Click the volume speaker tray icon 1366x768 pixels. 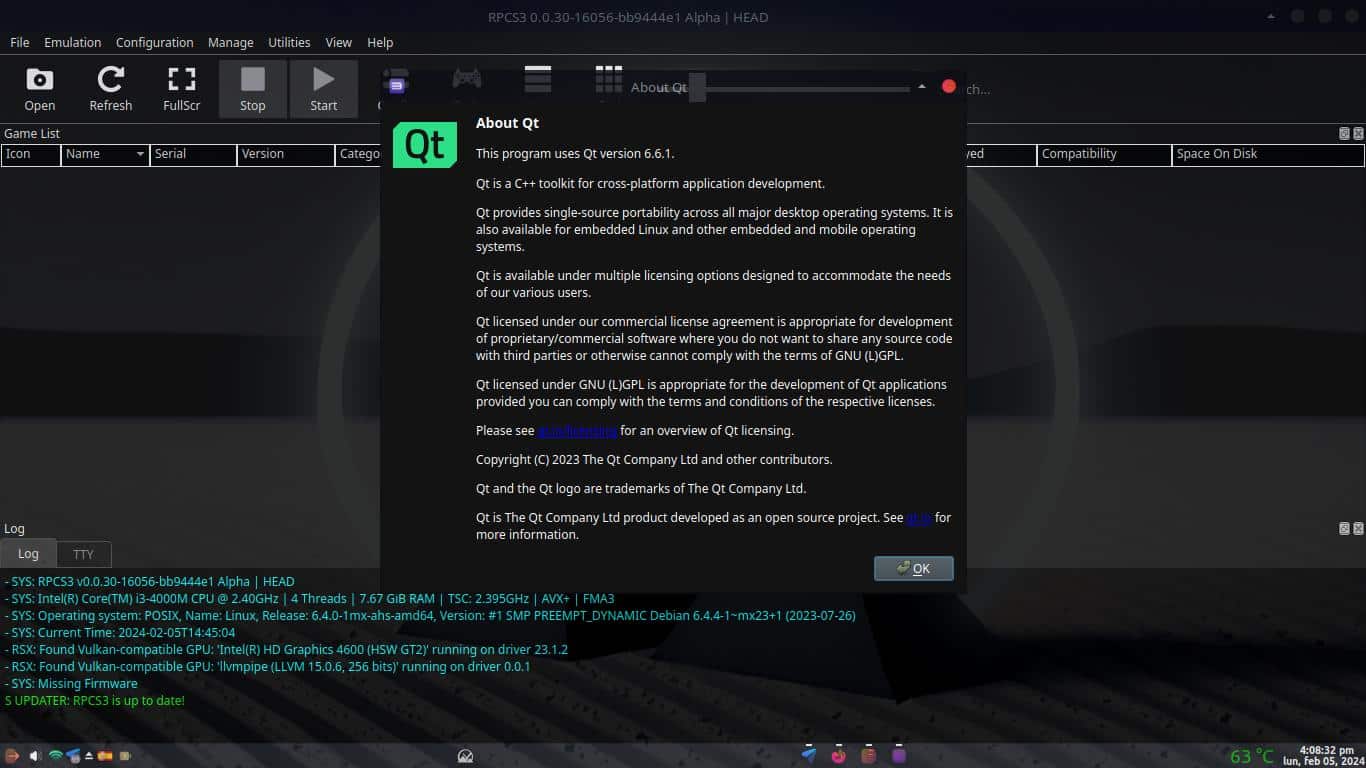35,756
